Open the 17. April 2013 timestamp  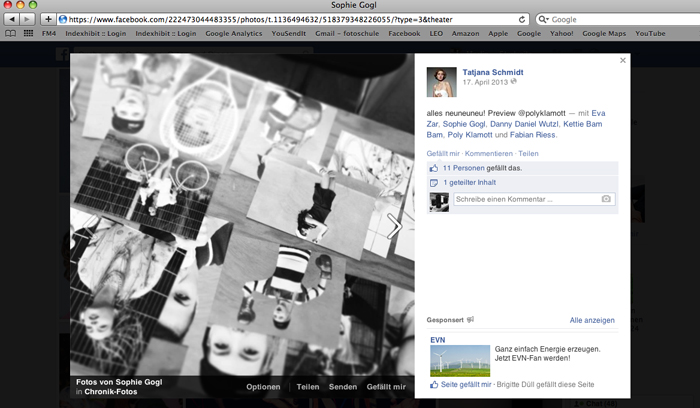(x=485, y=82)
